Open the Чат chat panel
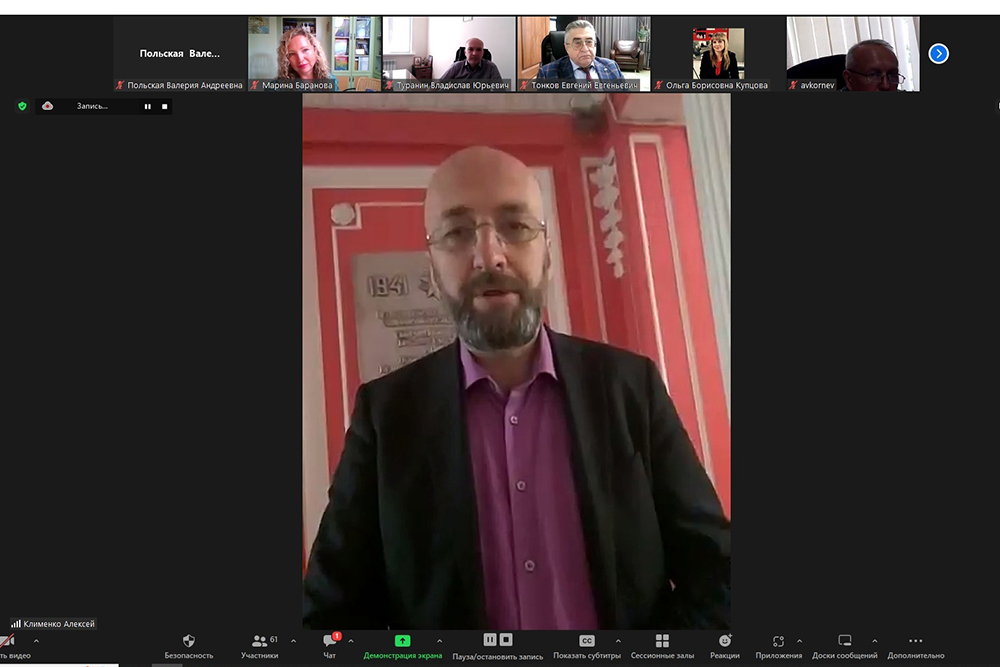Viewport: 1000px width, 667px height. coord(329,641)
